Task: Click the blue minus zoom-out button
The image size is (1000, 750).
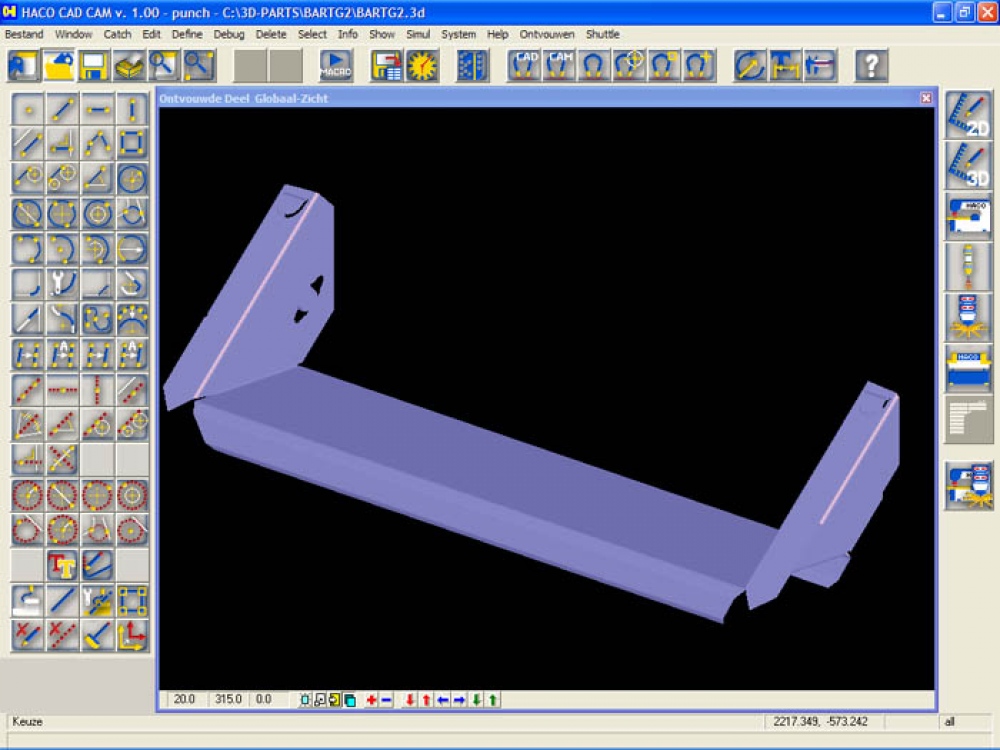Action: pyautogui.click(x=386, y=700)
